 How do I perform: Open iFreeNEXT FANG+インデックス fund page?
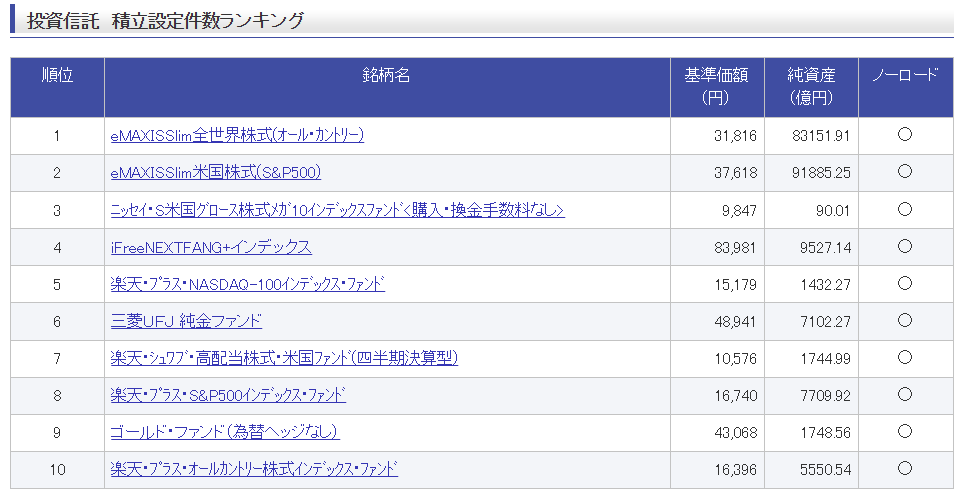[x=211, y=247]
